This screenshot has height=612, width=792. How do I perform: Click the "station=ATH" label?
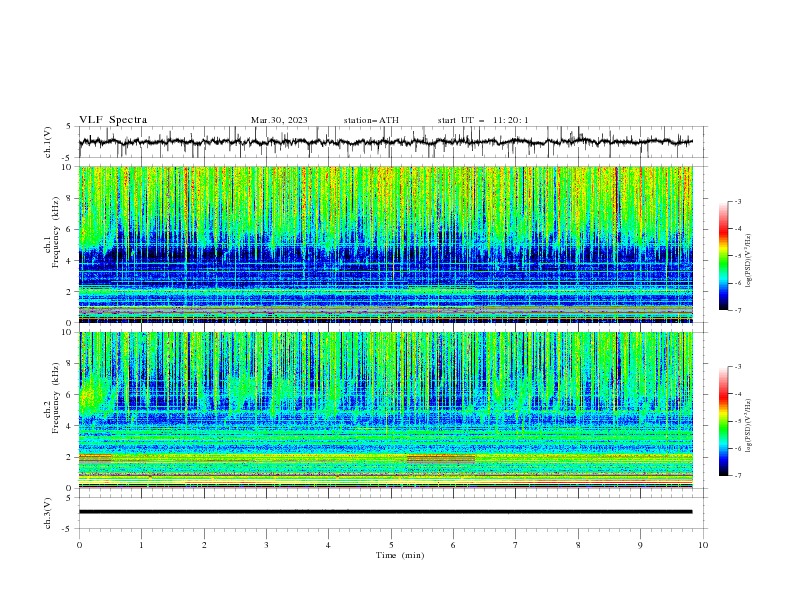(371, 120)
